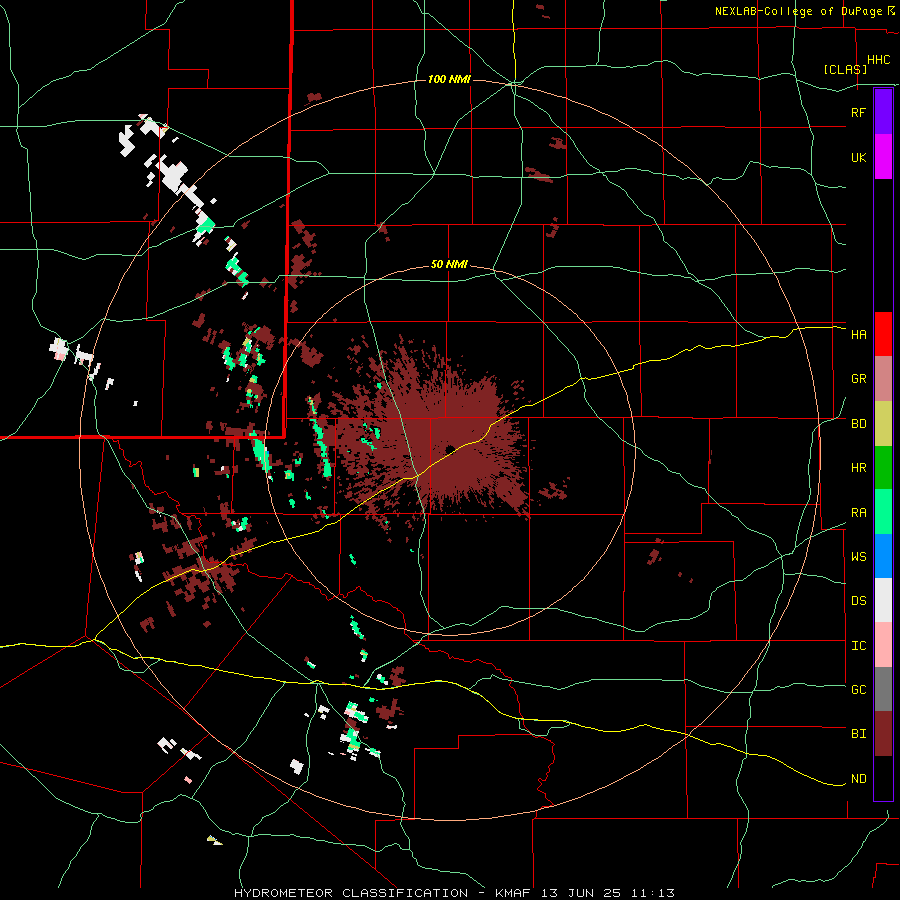Click the GR legend label
Image resolution: width=900 pixels, height=900 pixels.
point(858,379)
